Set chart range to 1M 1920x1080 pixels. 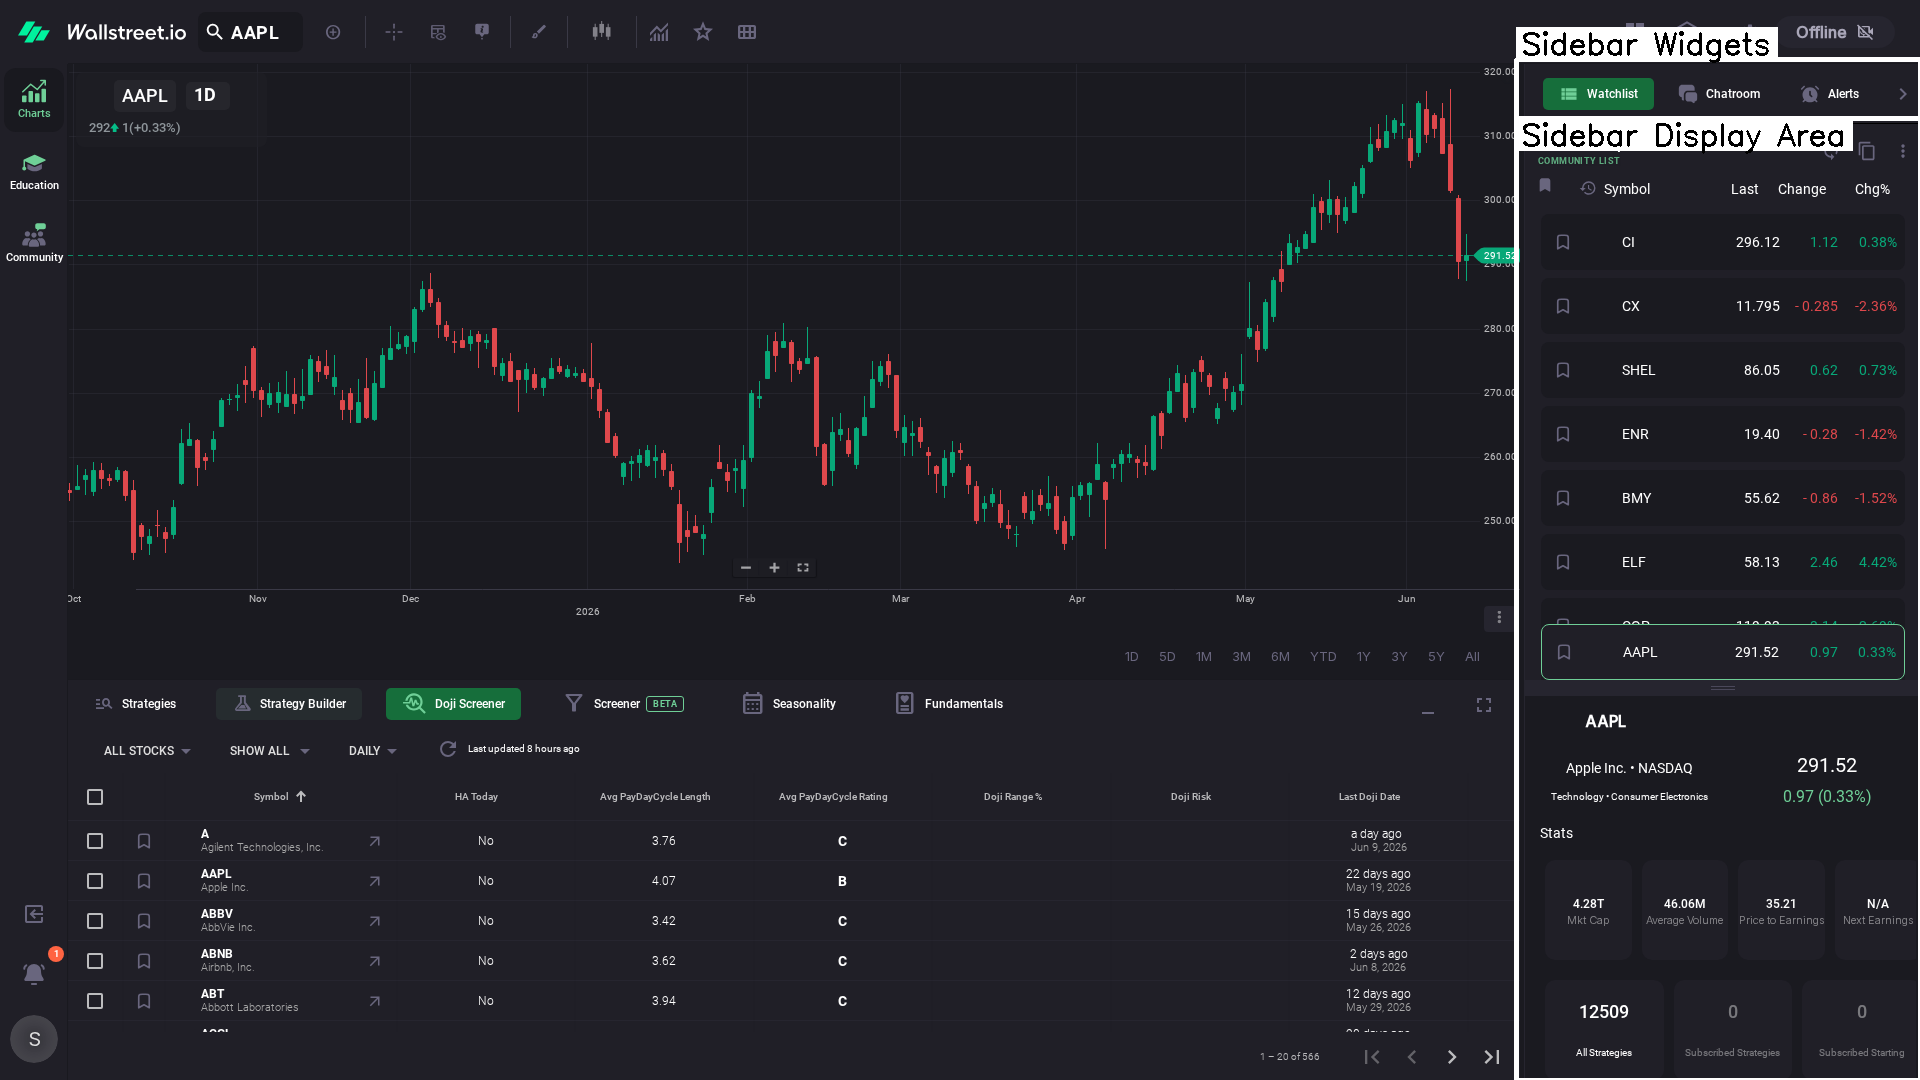point(1204,657)
